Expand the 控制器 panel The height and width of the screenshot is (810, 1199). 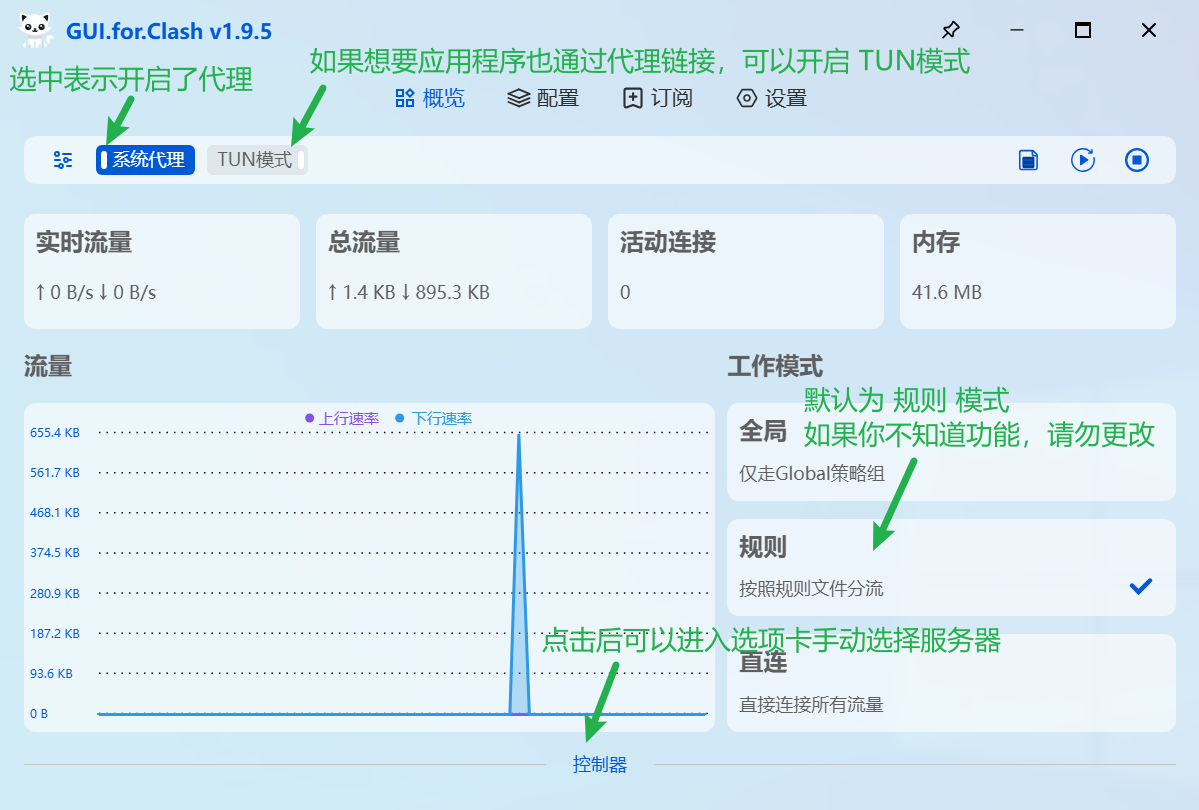[599, 765]
